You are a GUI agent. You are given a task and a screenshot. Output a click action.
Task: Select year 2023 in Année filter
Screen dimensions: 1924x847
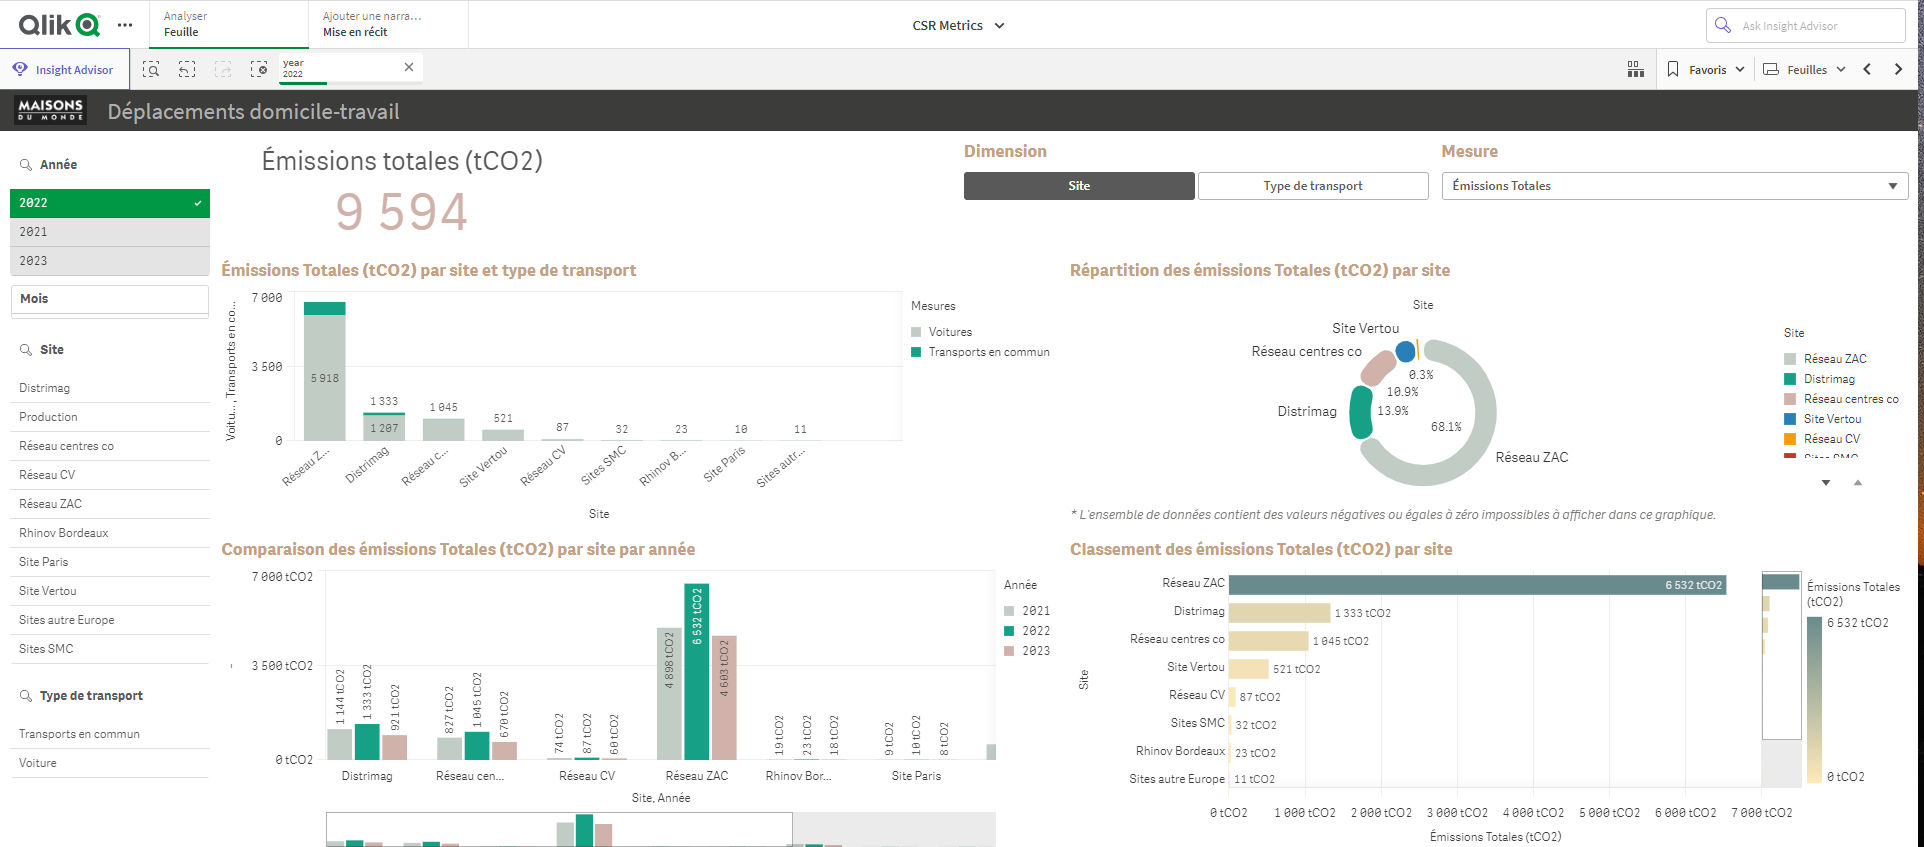[109, 261]
